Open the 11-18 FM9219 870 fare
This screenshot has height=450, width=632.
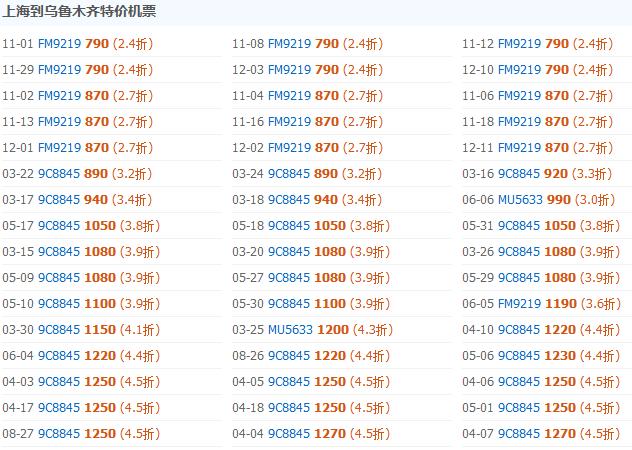(538, 122)
